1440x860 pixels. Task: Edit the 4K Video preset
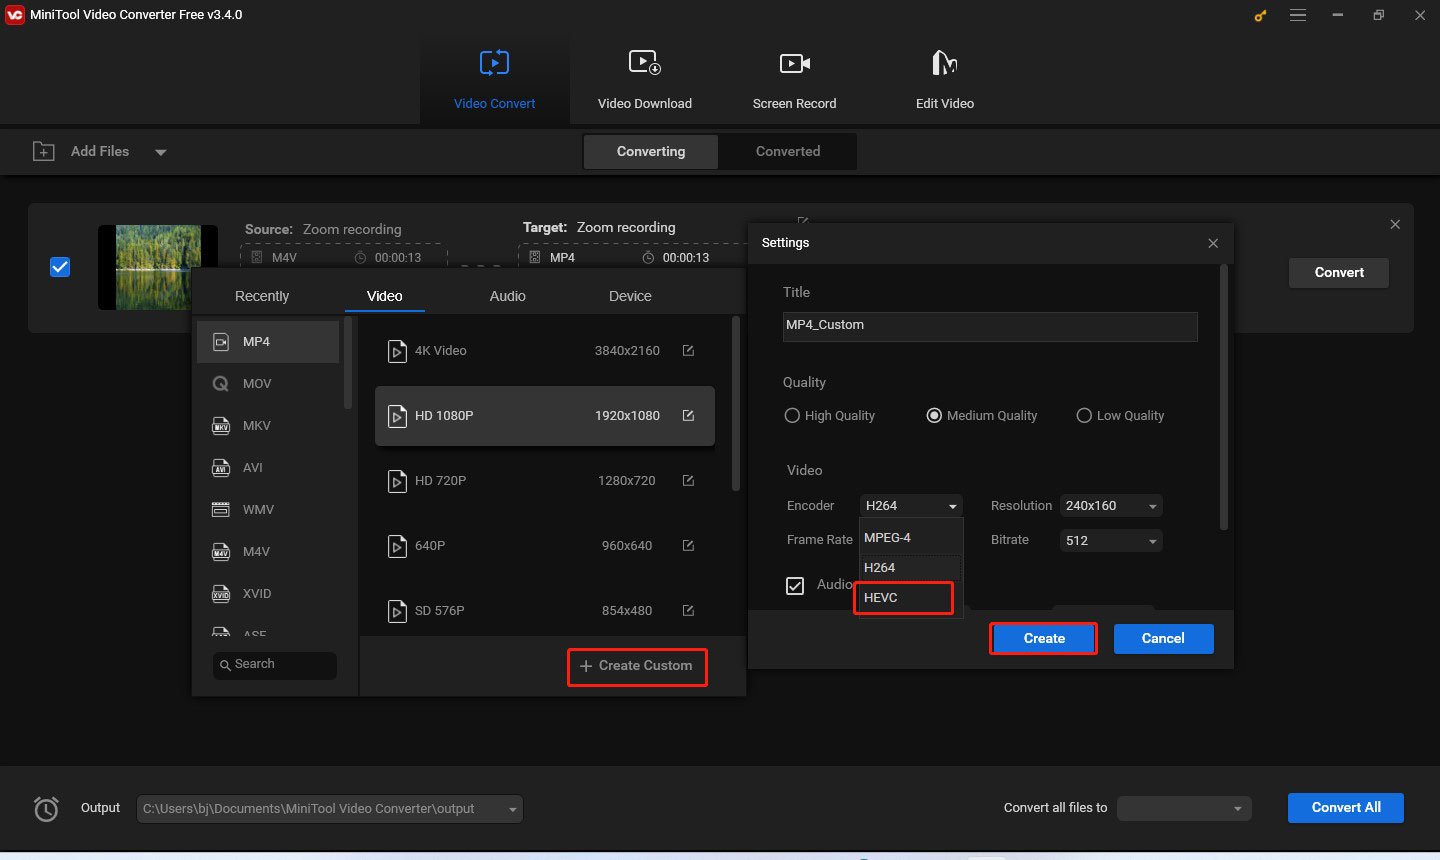(688, 350)
